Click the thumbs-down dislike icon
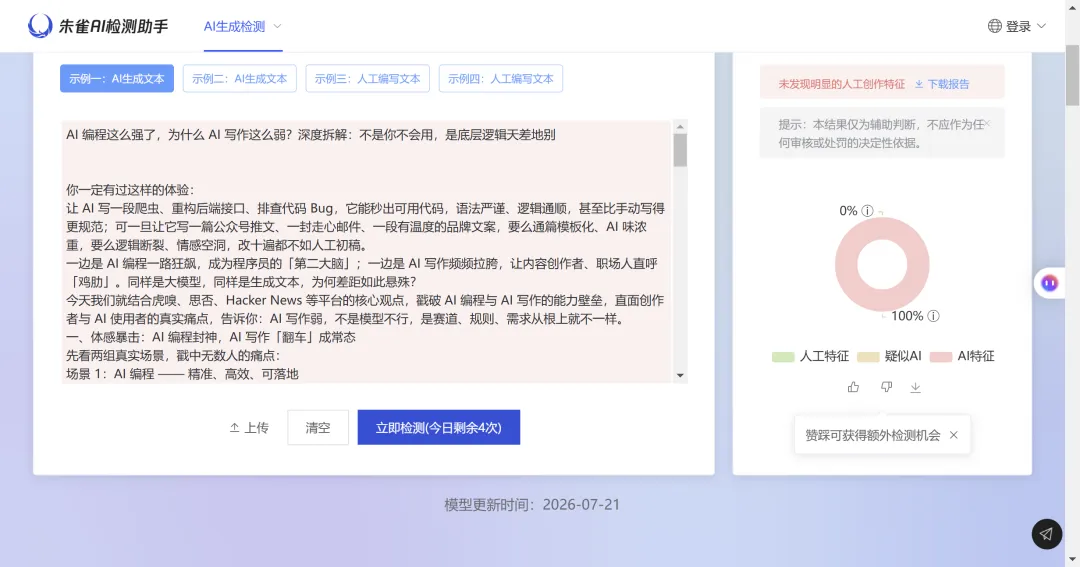 886,387
